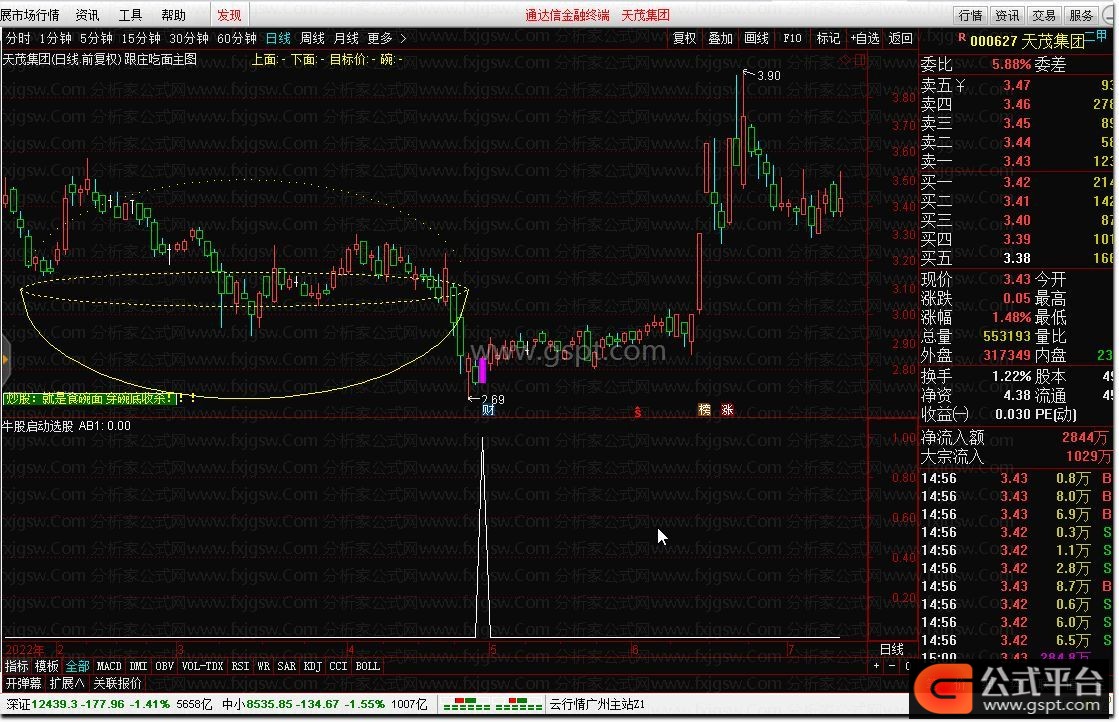The width and height of the screenshot is (1119, 722).
Task: Click the 交易 button at top right
Action: coord(1043,15)
